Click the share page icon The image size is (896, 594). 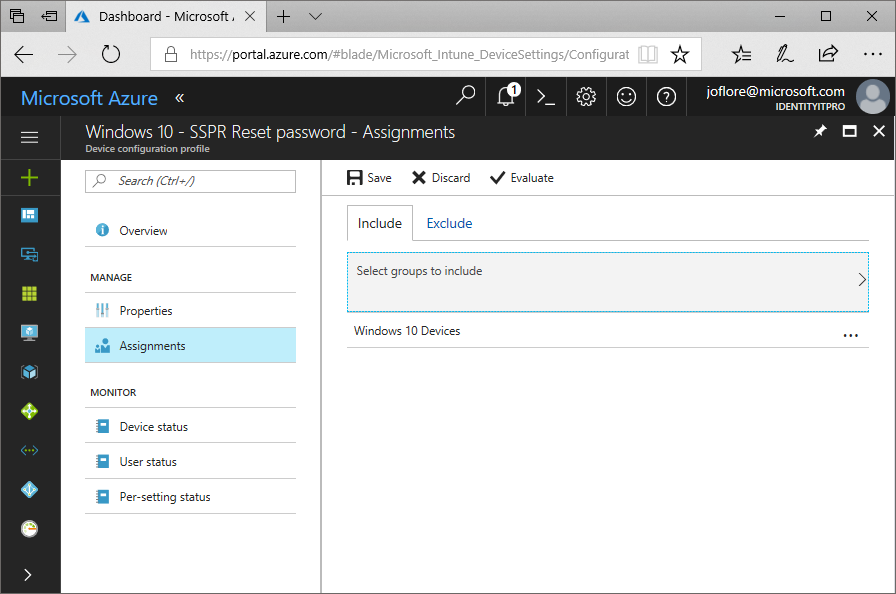point(827,54)
